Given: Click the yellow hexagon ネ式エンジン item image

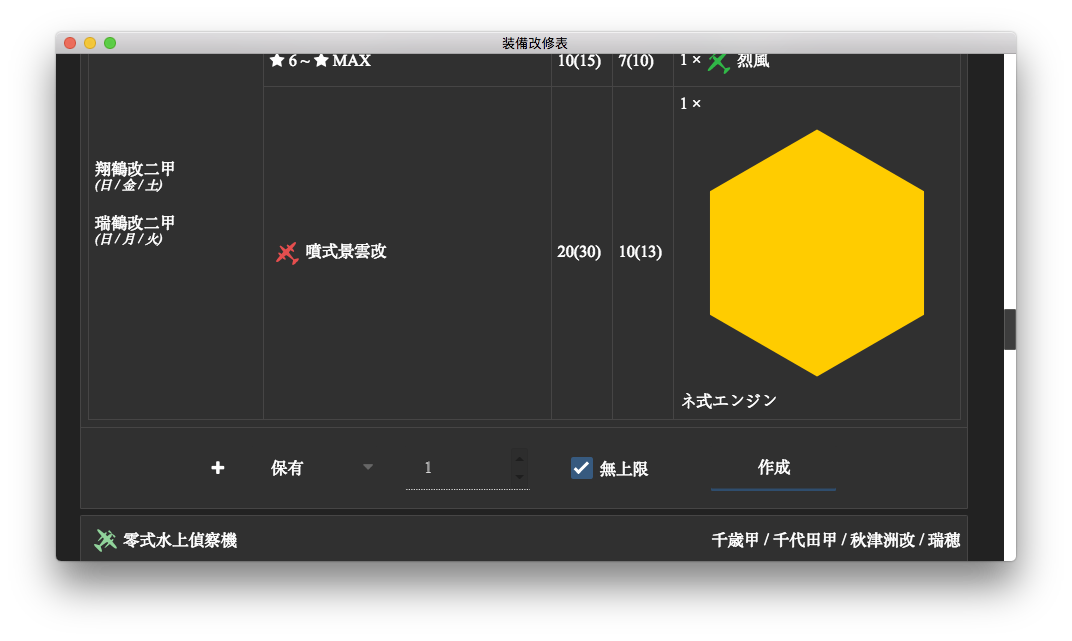Looking at the screenshot, I should pyautogui.click(x=816, y=252).
